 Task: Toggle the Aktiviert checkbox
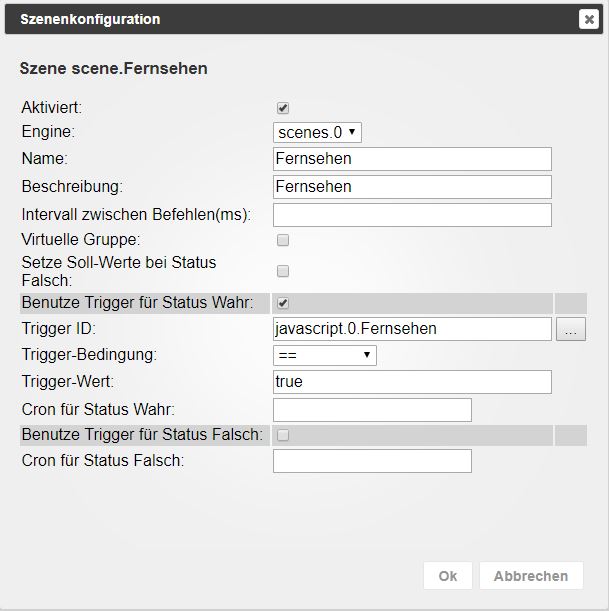(283, 108)
